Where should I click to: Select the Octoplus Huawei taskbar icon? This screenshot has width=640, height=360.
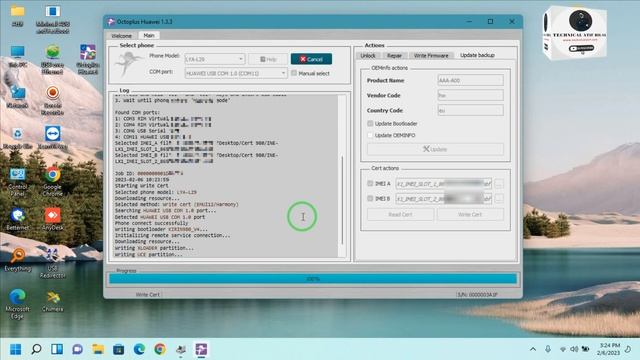point(201,349)
